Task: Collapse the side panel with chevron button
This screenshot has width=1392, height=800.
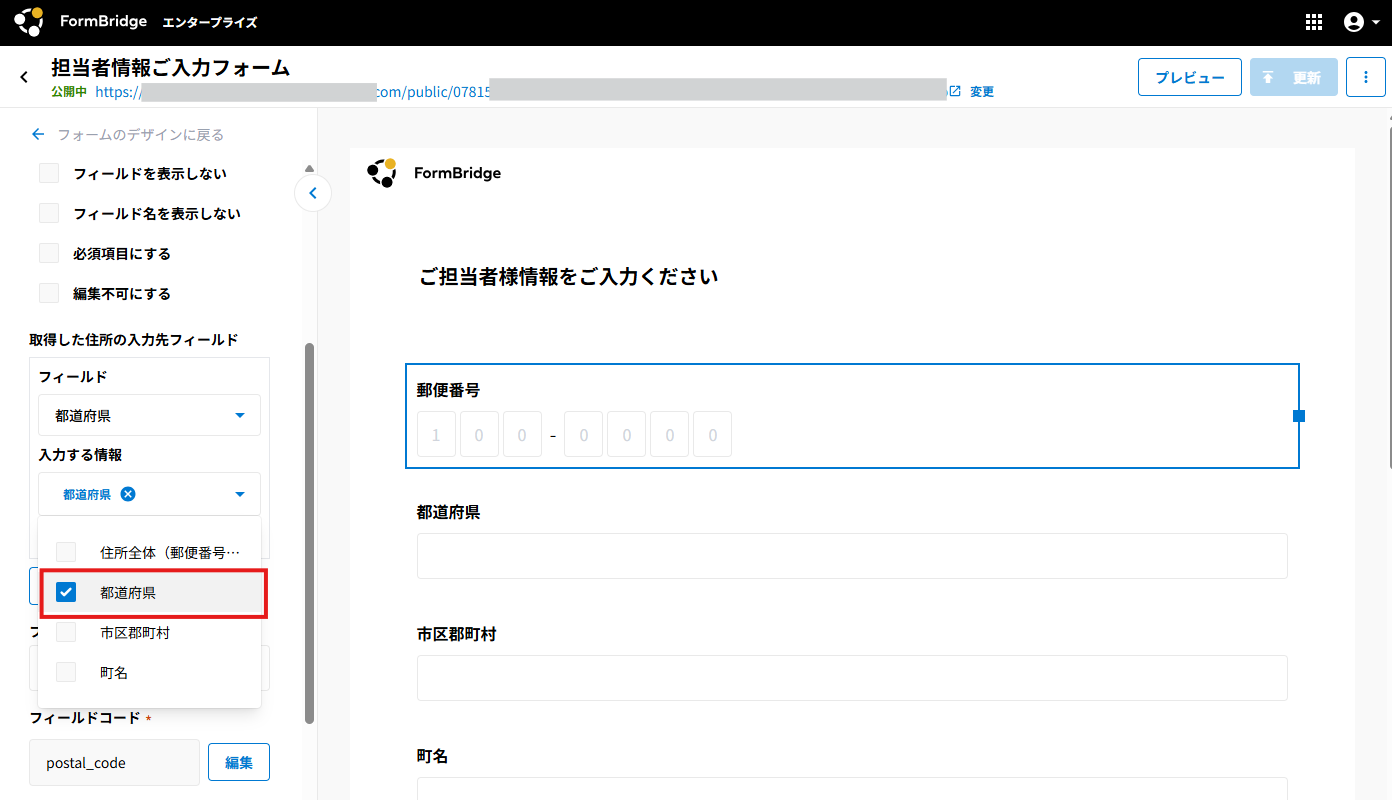Action: tap(313, 193)
